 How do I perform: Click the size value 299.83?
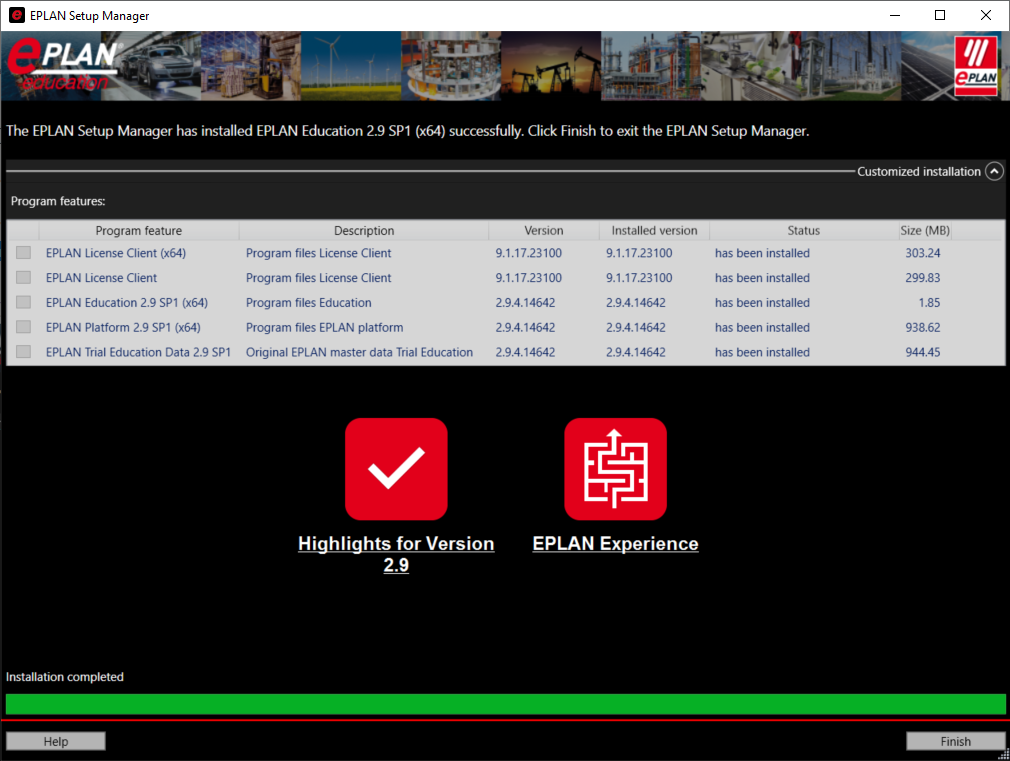point(922,278)
